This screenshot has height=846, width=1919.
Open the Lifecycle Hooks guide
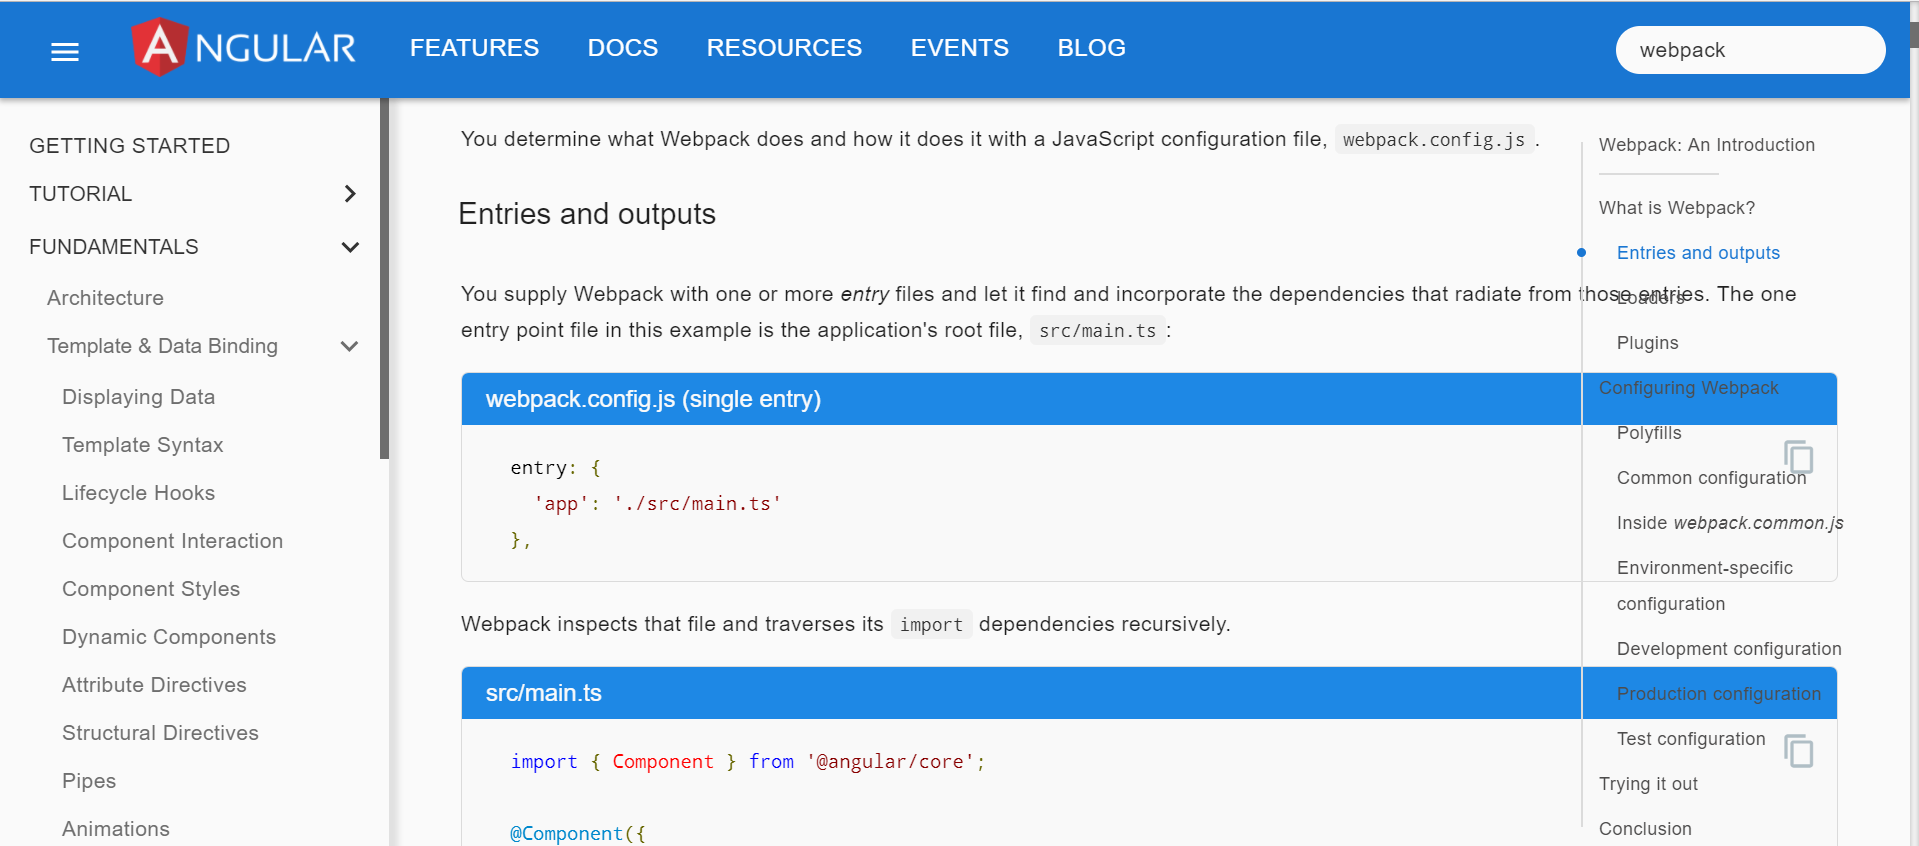point(138,493)
